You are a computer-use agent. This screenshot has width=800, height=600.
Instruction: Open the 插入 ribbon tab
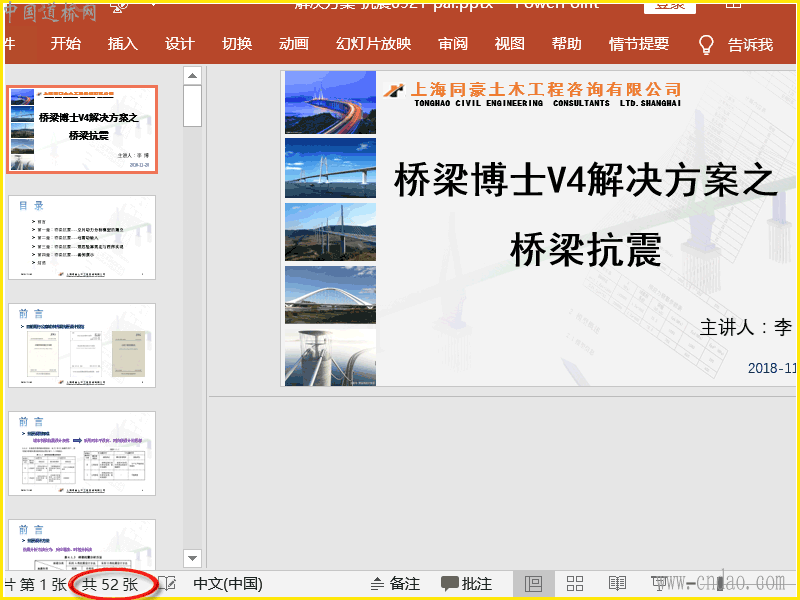[x=123, y=44]
